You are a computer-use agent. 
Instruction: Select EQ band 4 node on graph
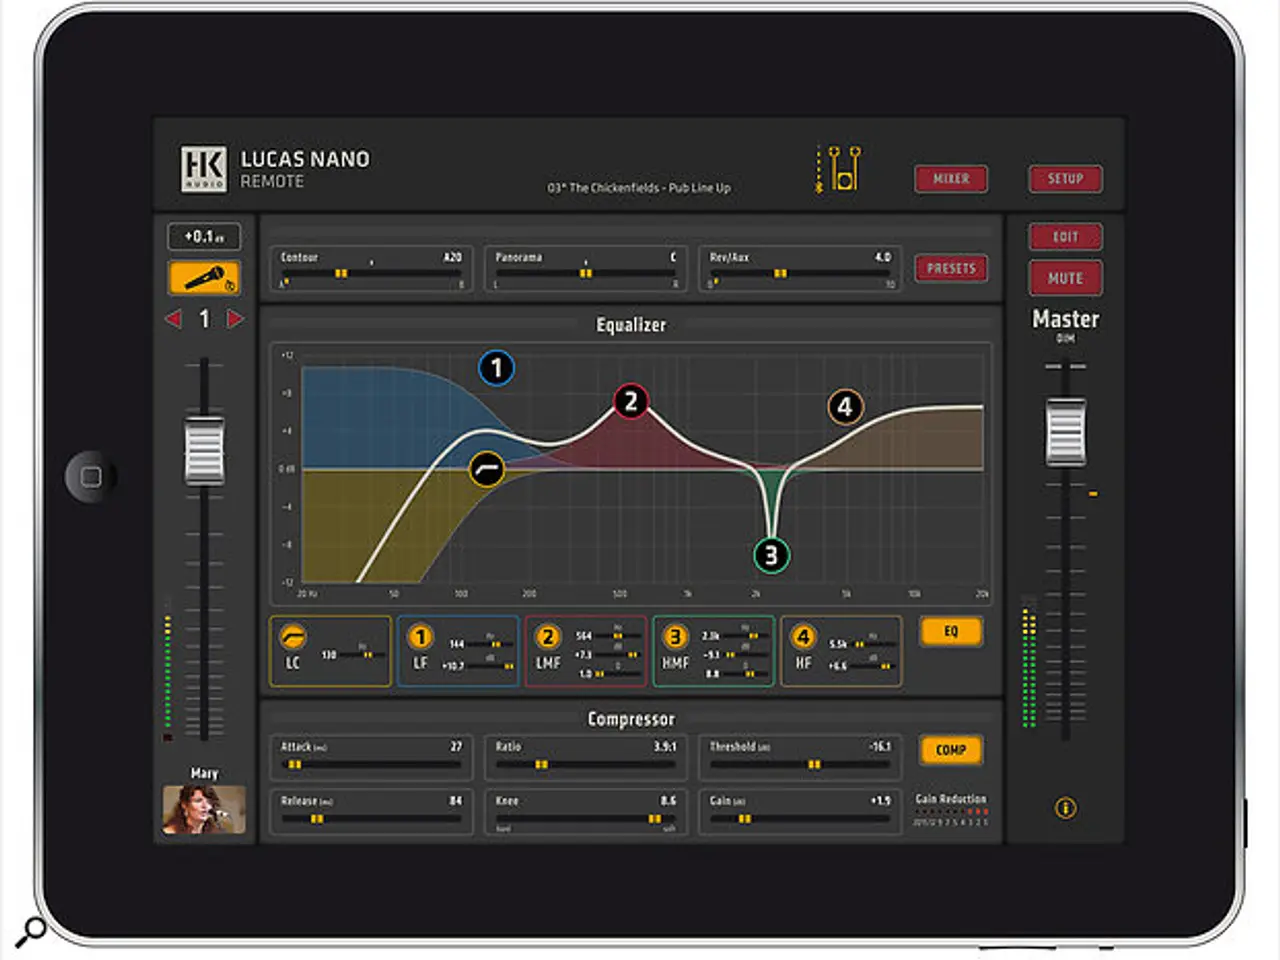[x=845, y=406]
